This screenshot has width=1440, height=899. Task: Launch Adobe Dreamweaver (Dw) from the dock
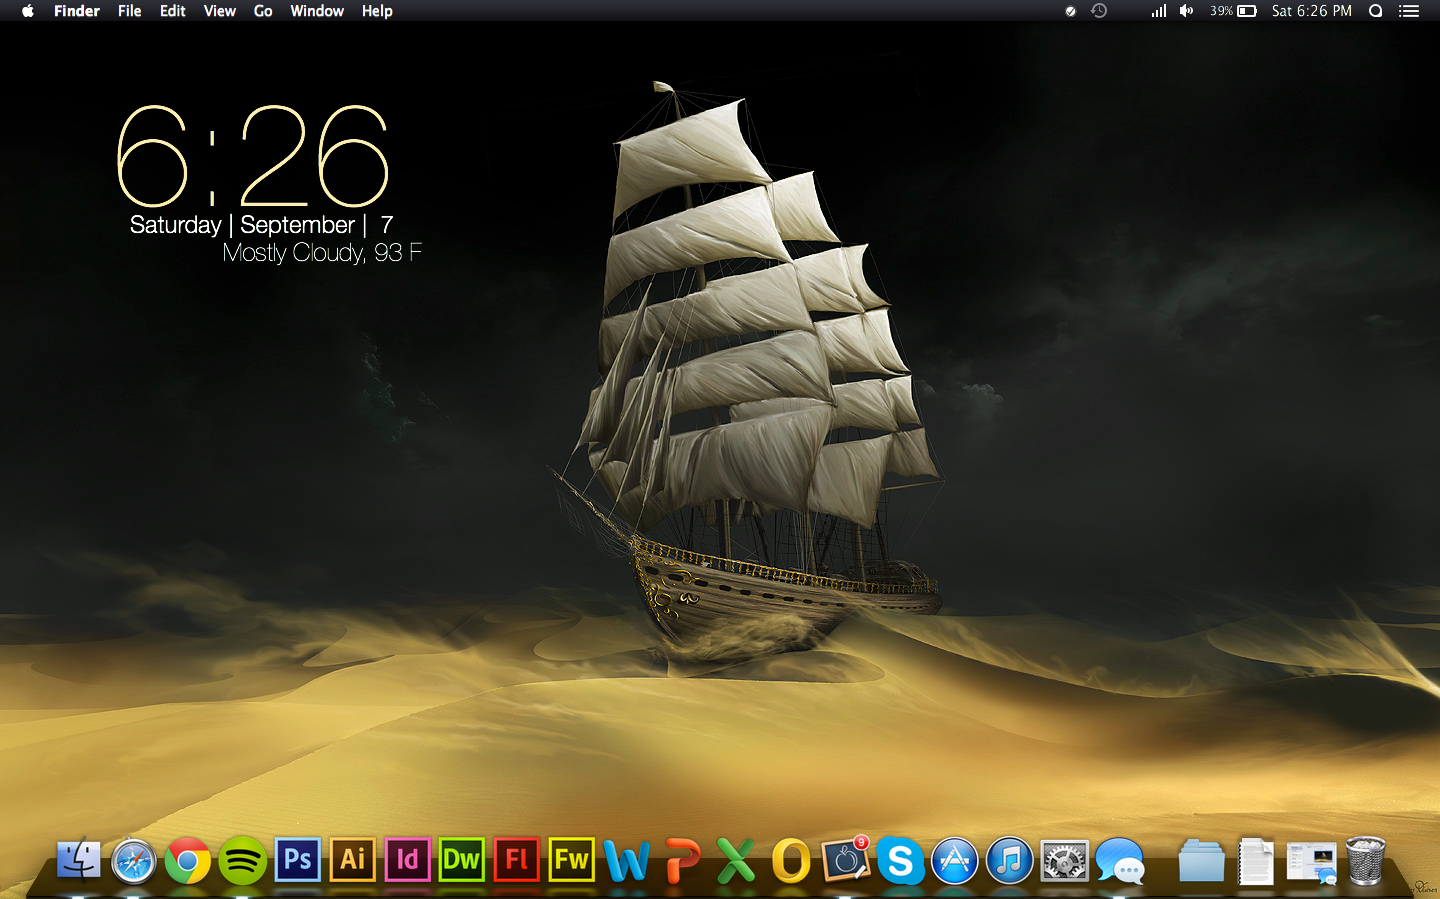(462, 859)
